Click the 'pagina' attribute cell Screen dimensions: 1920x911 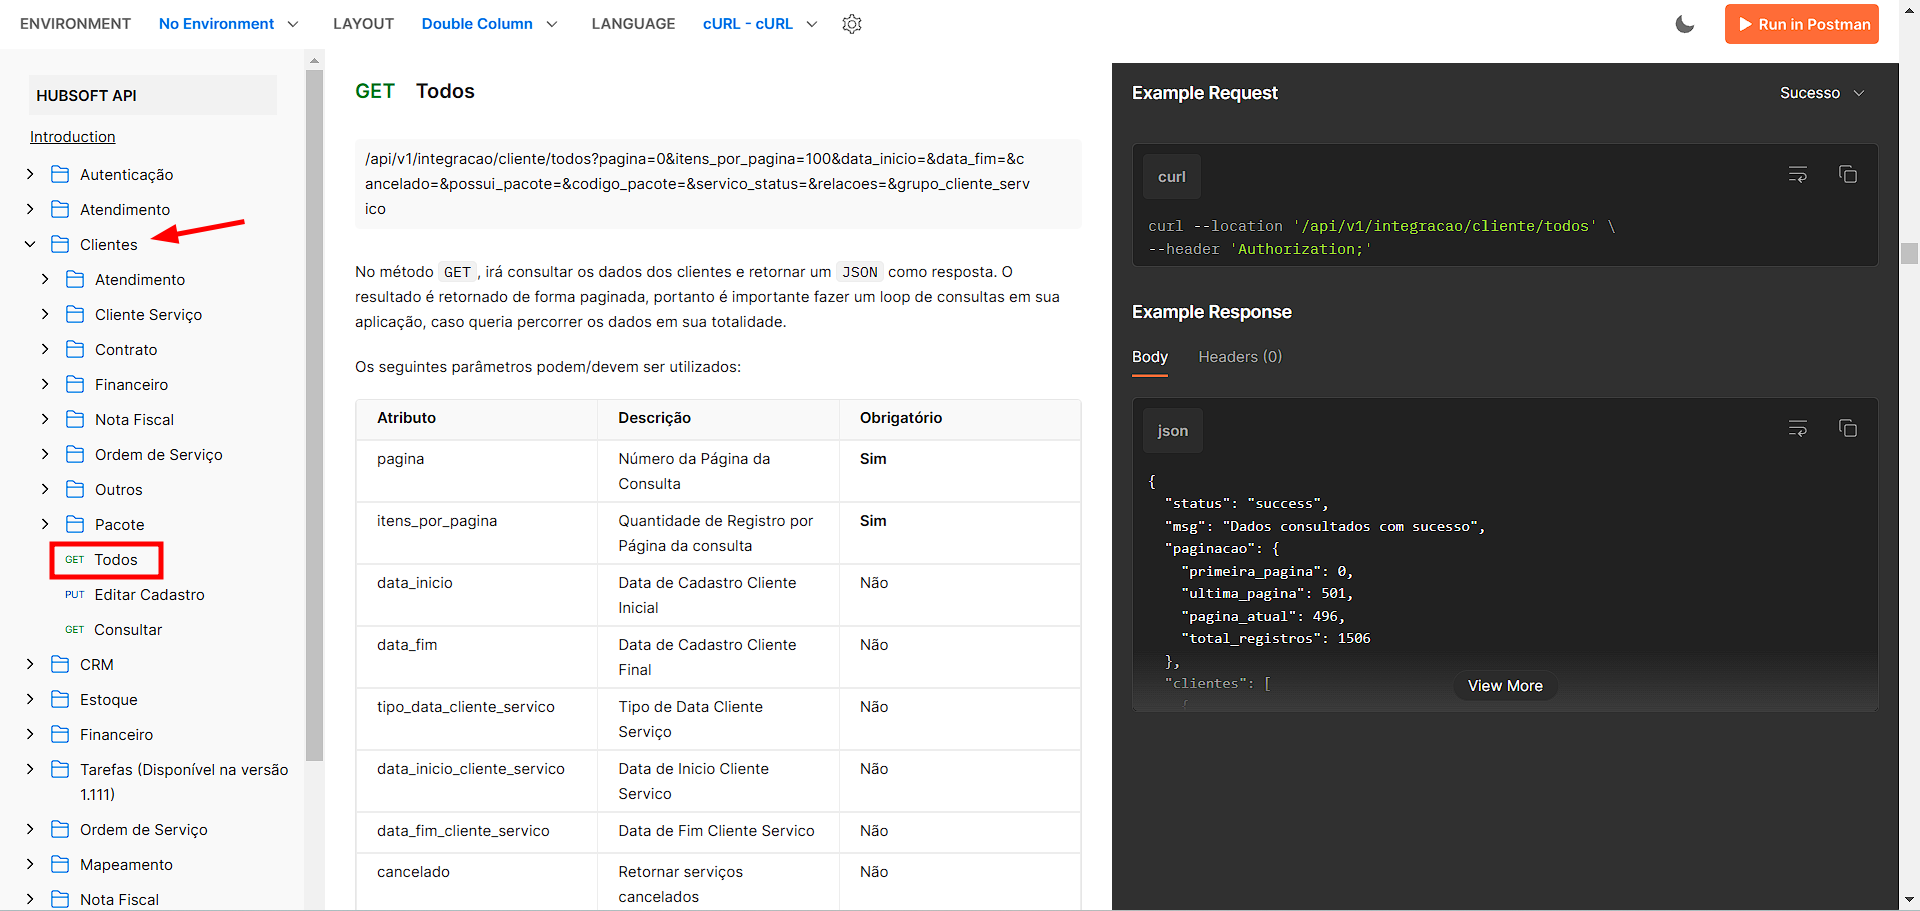tap(476, 471)
